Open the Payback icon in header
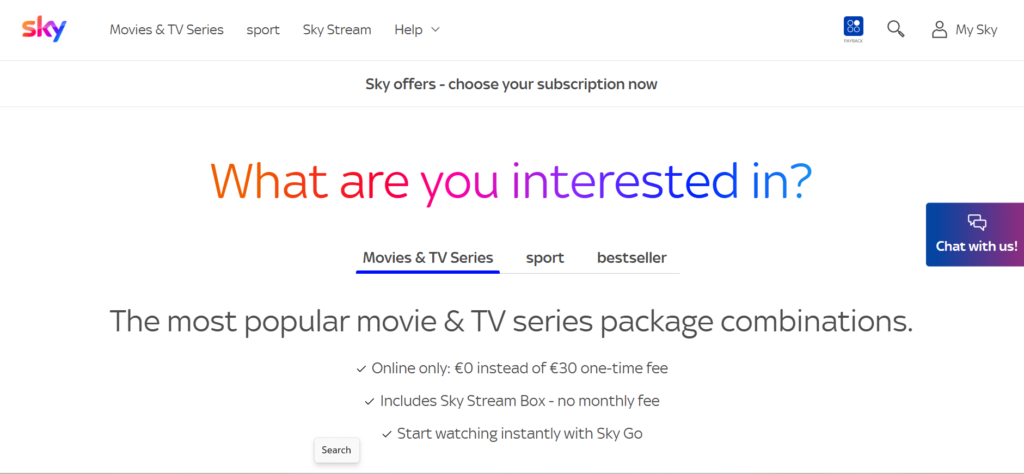This screenshot has height=474, width=1024. coord(853,29)
